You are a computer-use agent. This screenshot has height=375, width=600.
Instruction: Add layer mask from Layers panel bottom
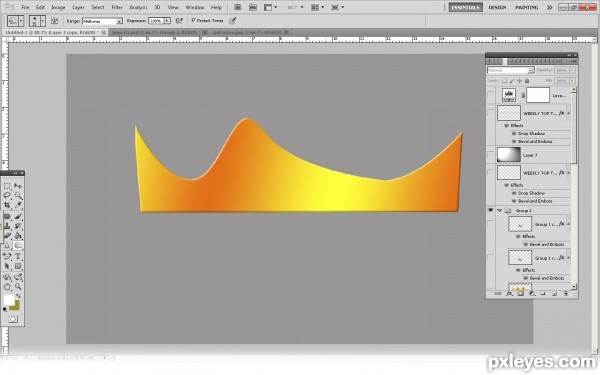pos(520,294)
